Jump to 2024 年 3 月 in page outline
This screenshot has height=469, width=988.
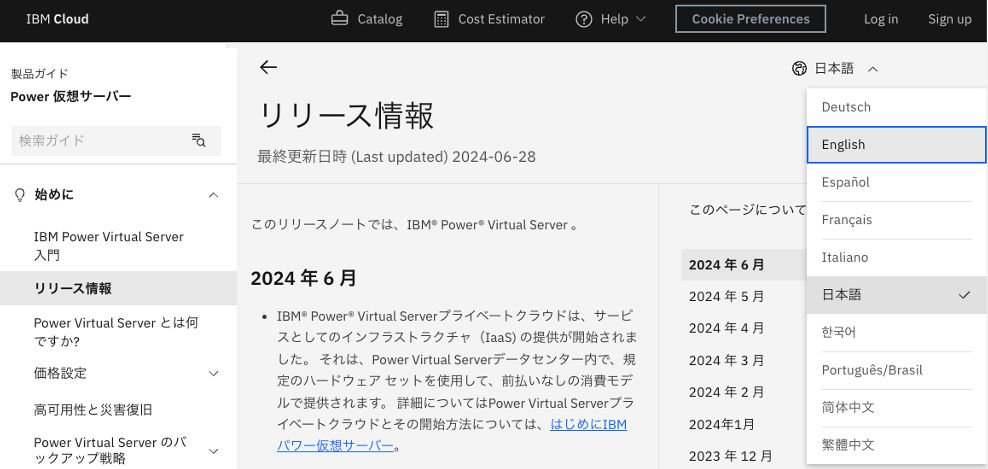pos(727,360)
